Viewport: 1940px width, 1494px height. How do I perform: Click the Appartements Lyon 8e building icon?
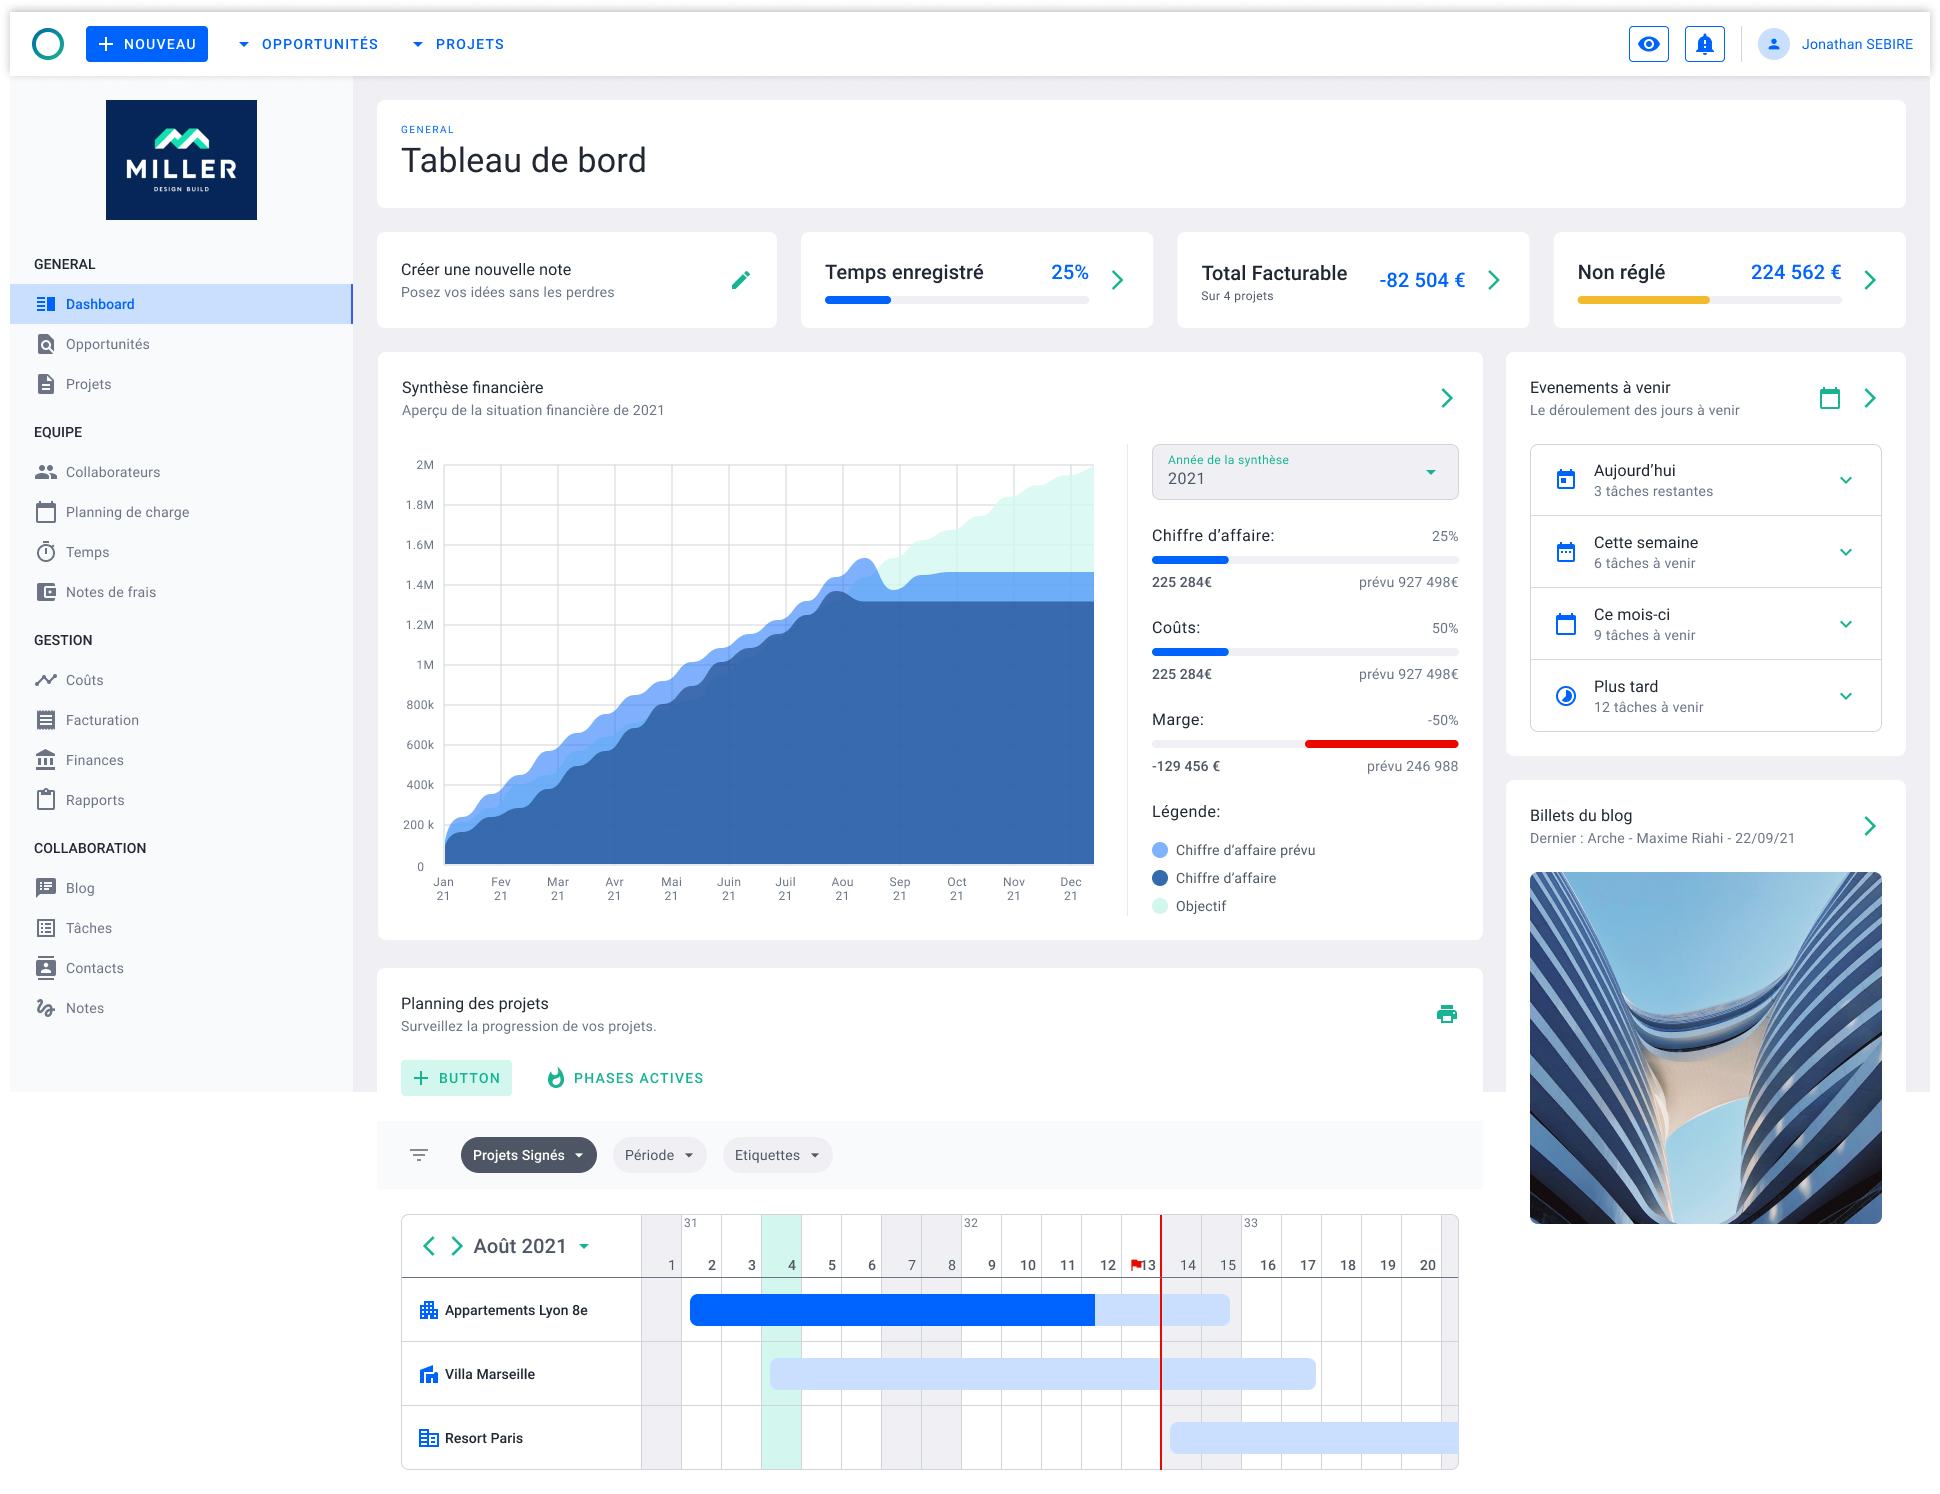(x=429, y=1310)
